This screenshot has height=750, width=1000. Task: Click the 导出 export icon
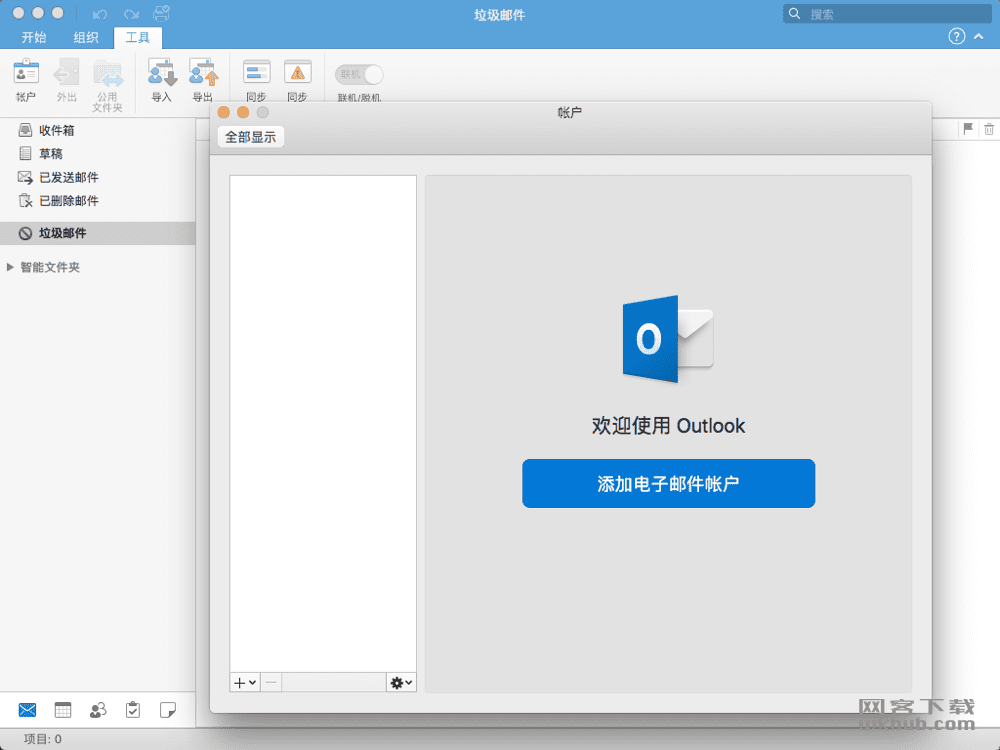pos(203,80)
